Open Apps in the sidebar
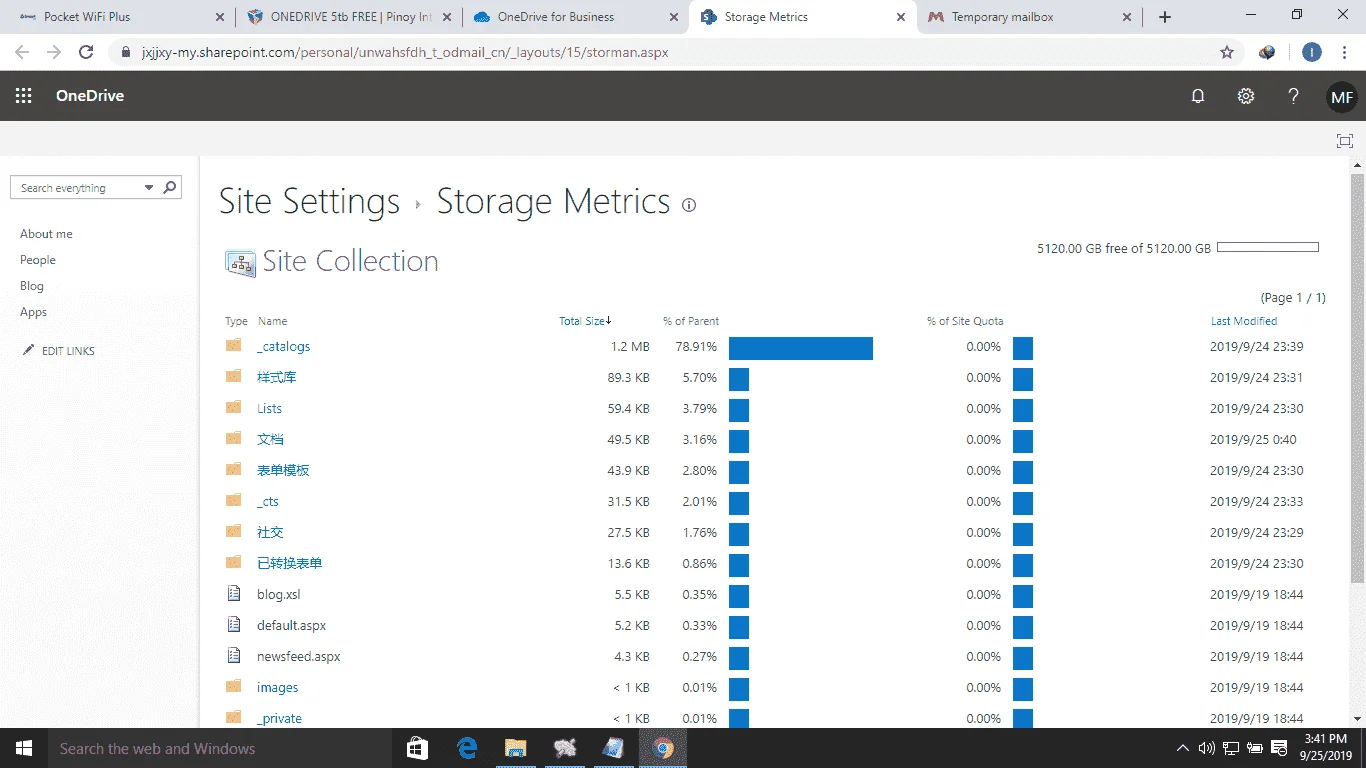1366x768 pixels. 34,312
